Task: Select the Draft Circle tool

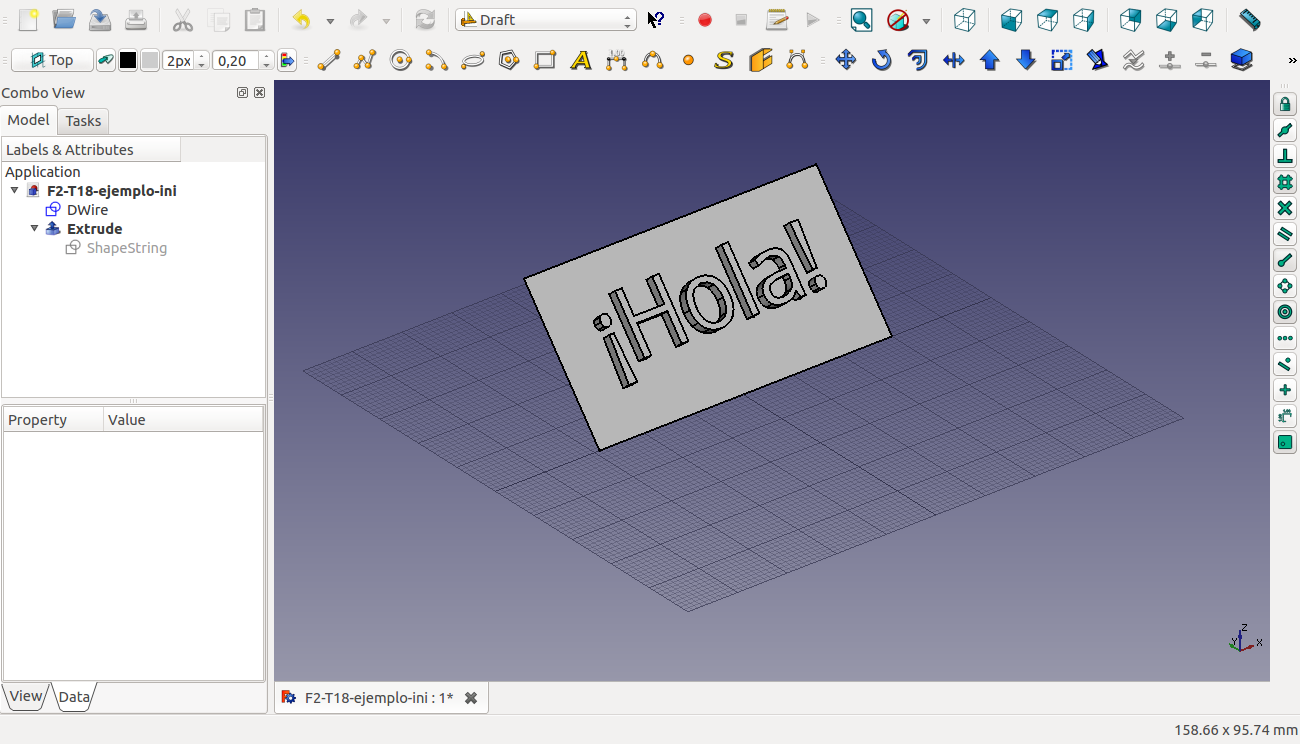Action: pyautogui.click(x=401, y=61)
